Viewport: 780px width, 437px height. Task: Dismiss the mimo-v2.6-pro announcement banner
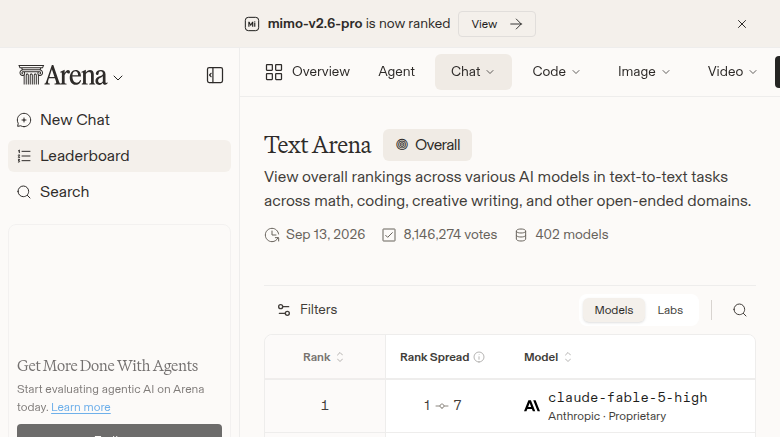(742, 24)
